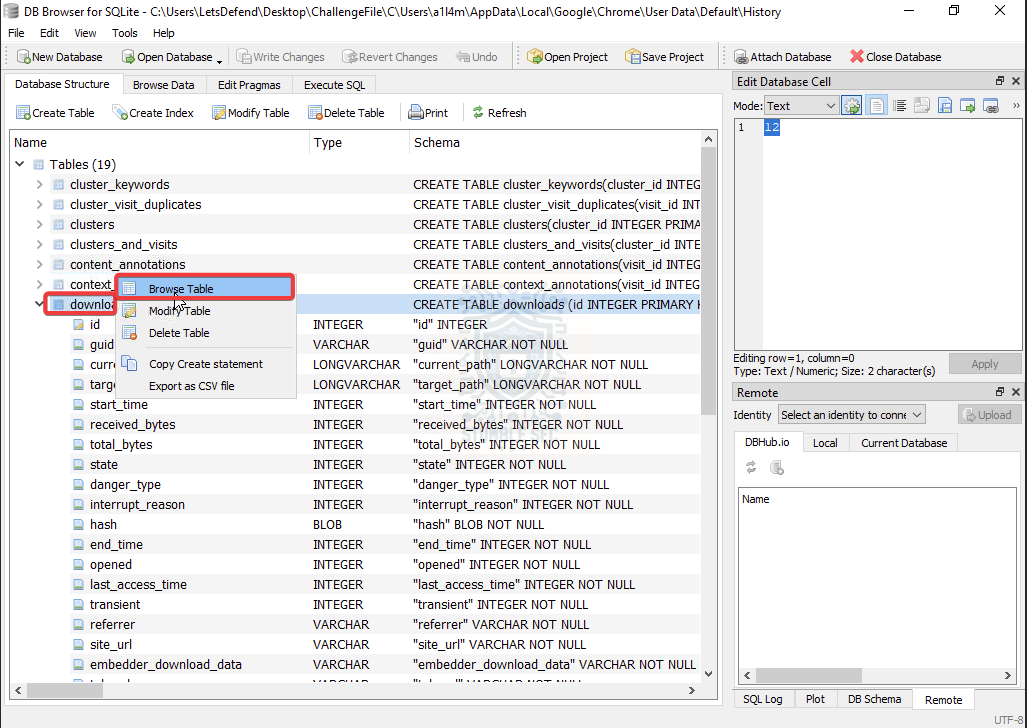Choose Browse Table in the context menu

[205, 288]
